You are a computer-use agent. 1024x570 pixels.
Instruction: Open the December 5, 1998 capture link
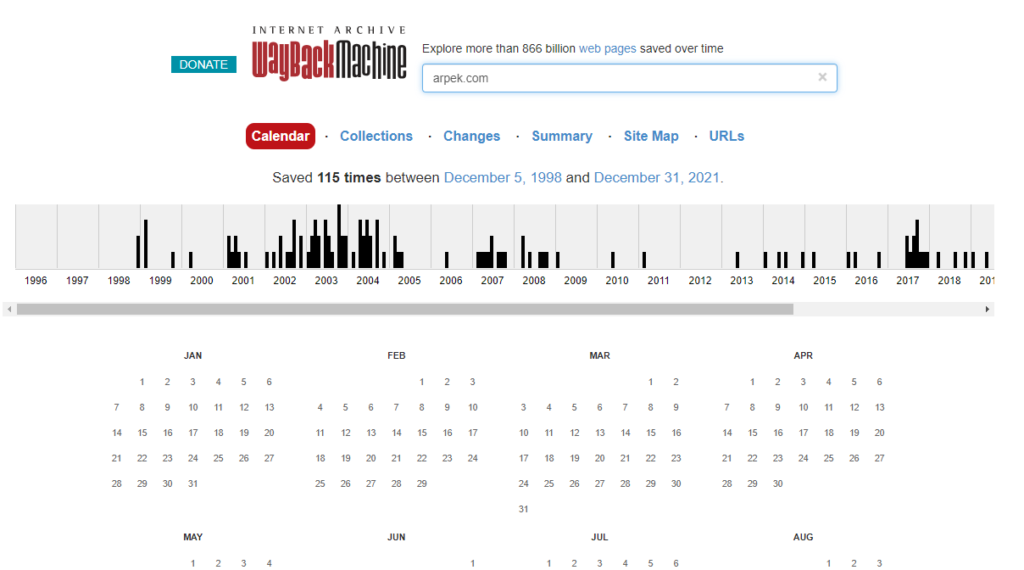point(502,178)
